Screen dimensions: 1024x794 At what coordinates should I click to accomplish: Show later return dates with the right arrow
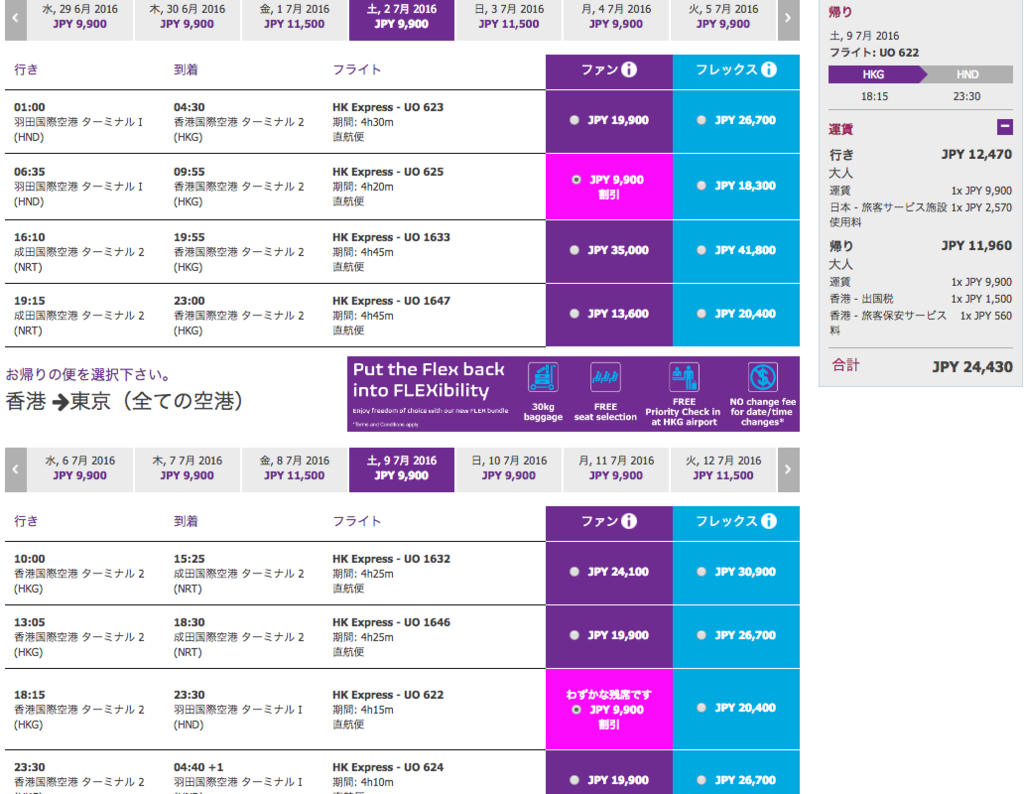(788, 469)
